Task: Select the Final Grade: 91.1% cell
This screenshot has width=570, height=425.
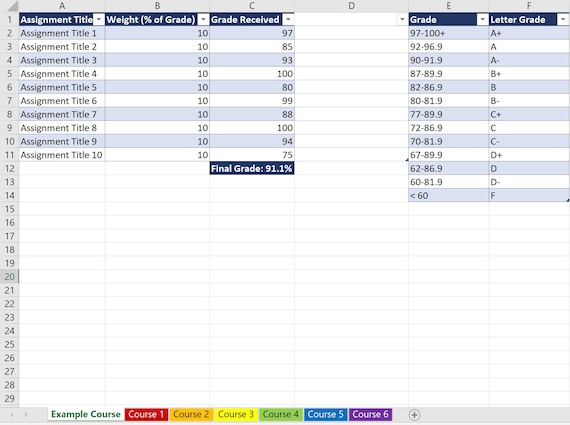Action: click(x=252, y=168)
